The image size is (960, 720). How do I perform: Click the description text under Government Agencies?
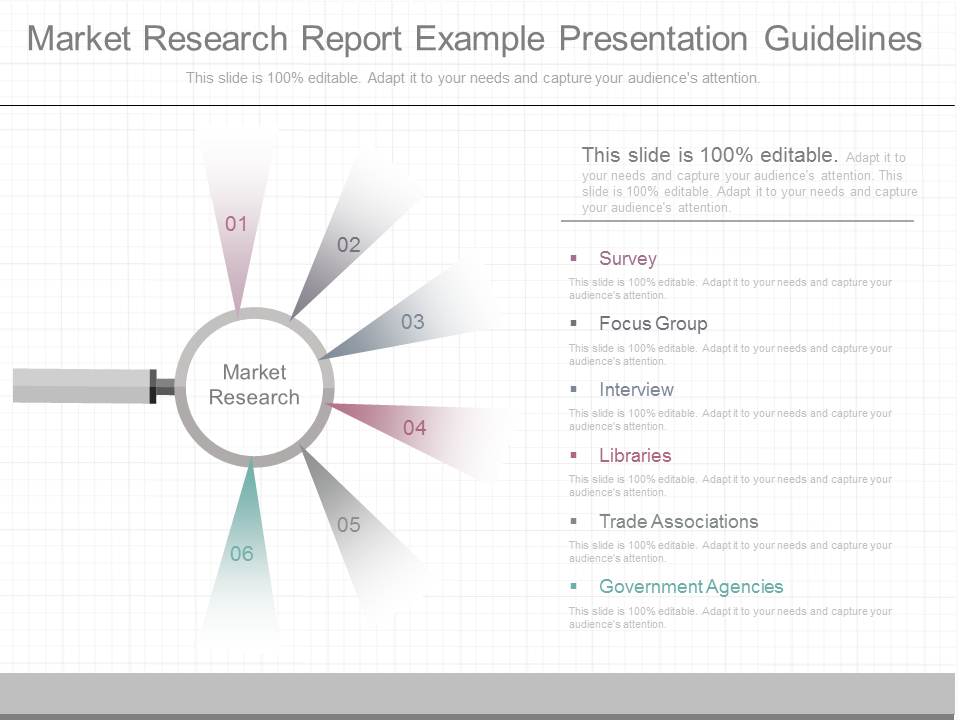point(730,618)
